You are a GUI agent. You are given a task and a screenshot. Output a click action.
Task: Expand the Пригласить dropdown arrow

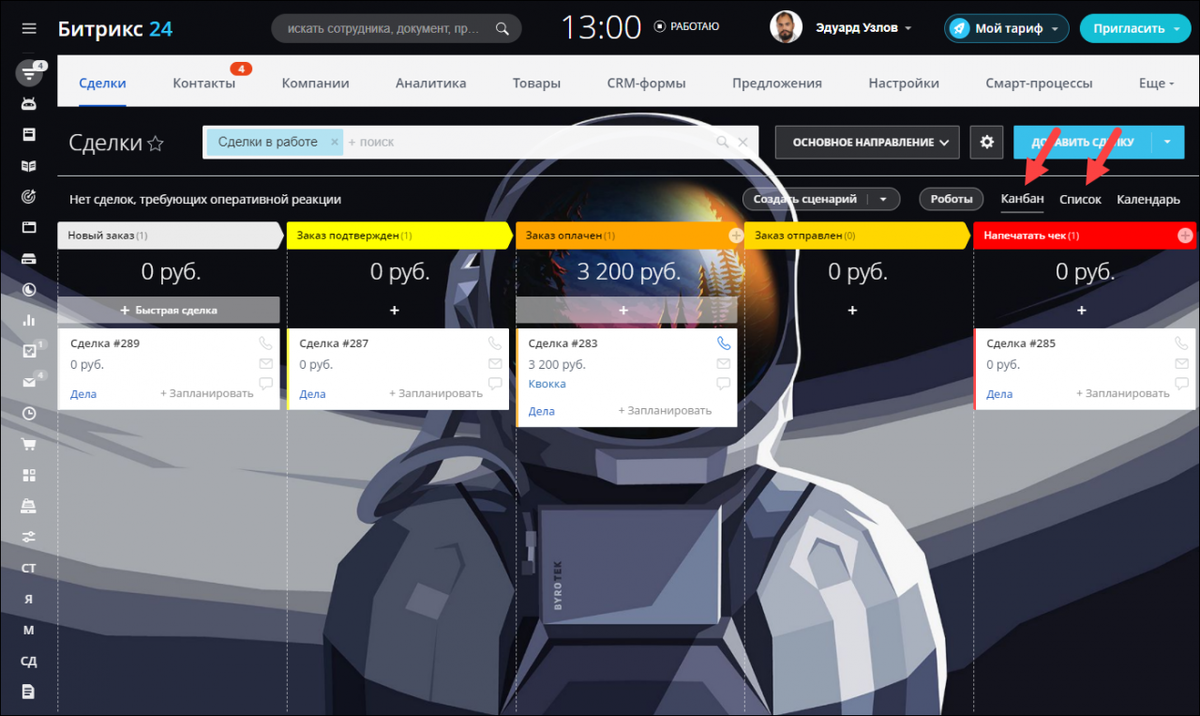point(1176,29)
